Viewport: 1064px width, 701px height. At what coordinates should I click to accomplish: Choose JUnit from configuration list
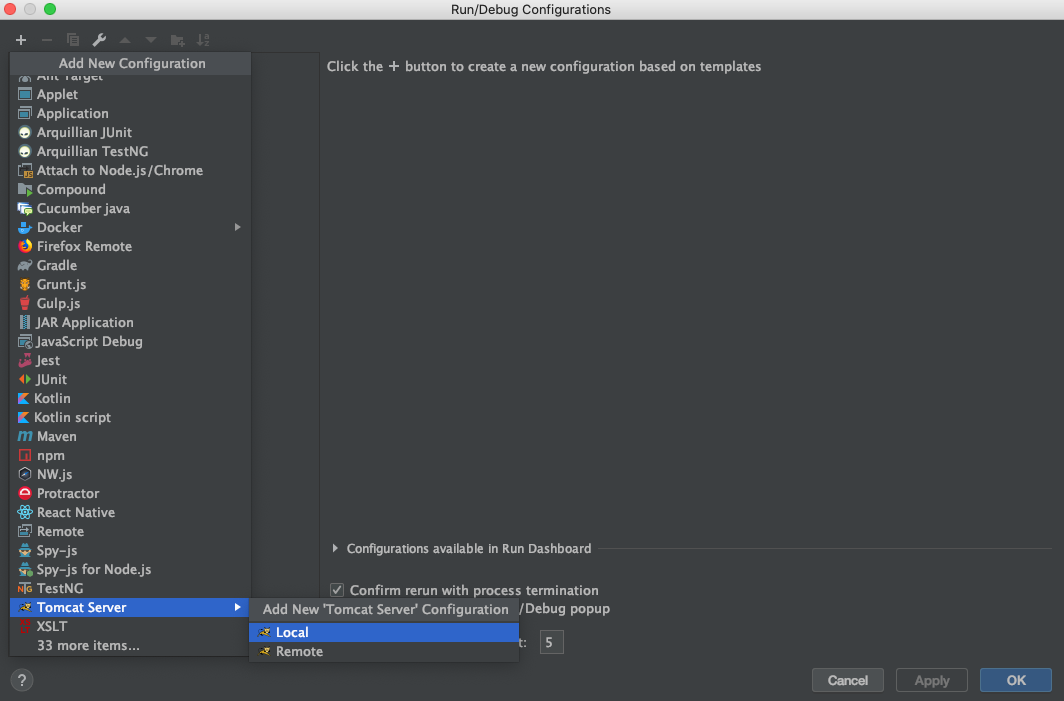point(130,379)
